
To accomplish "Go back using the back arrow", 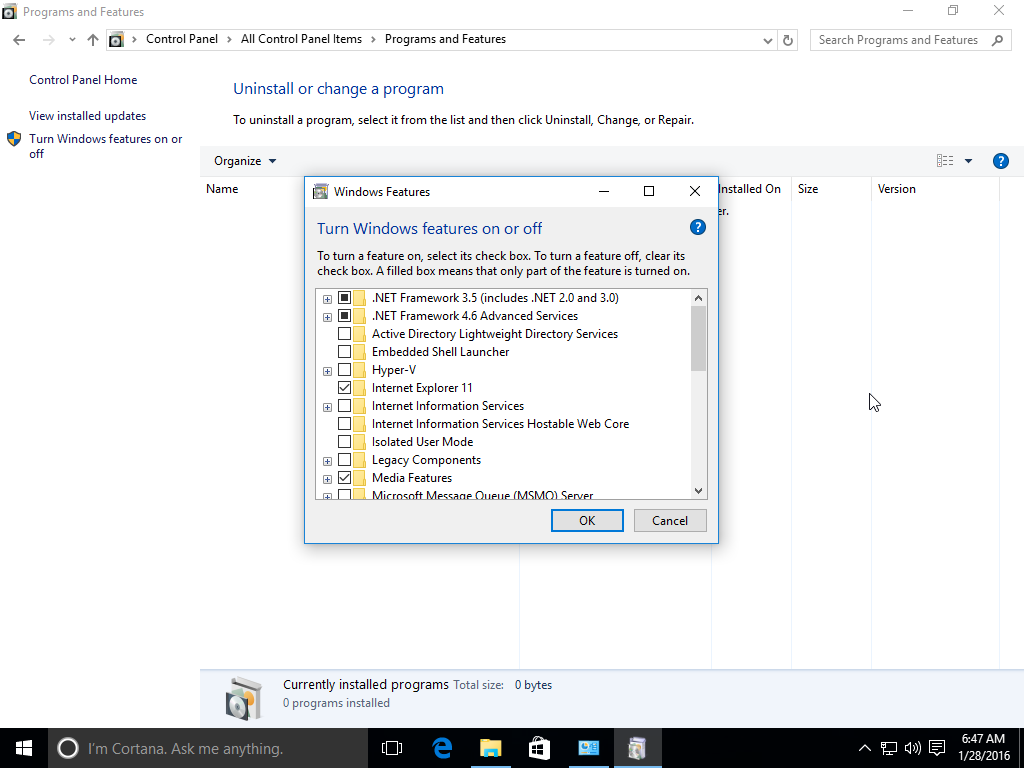I will pos(19,40).
